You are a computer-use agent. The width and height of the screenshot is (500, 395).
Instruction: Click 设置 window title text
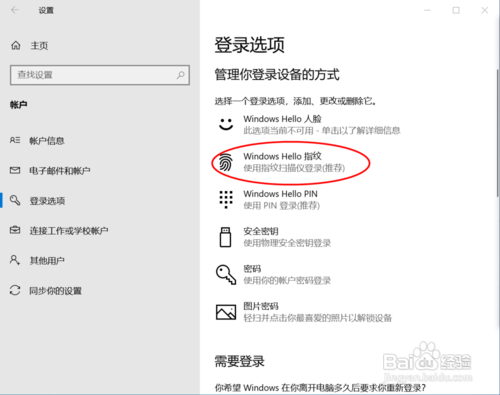pyautogui.click(x=46, y=10)
